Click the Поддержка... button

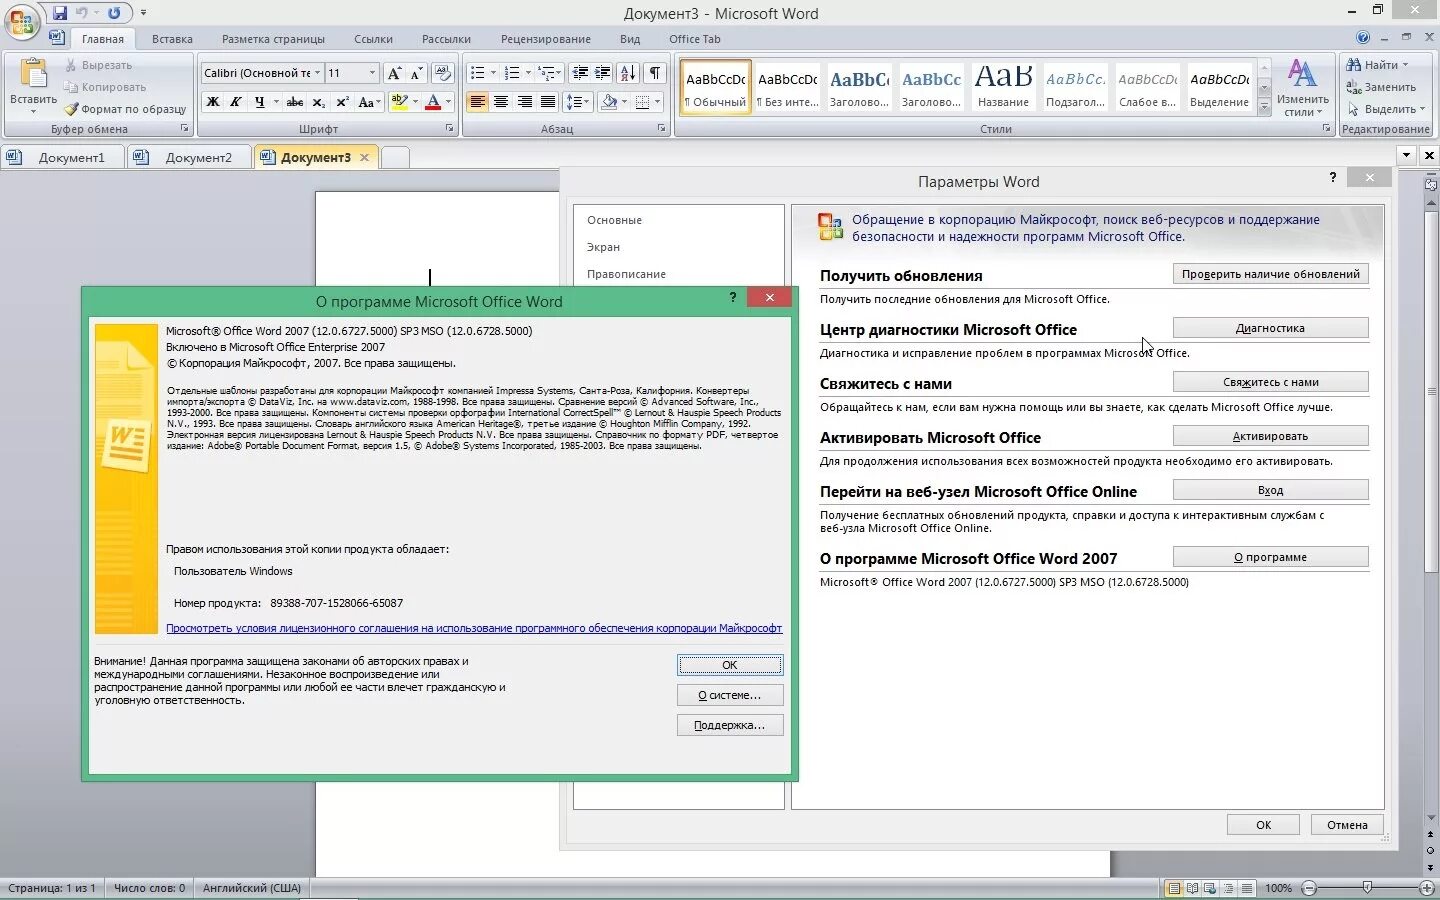pyautogui.click(x=730, y=725)
